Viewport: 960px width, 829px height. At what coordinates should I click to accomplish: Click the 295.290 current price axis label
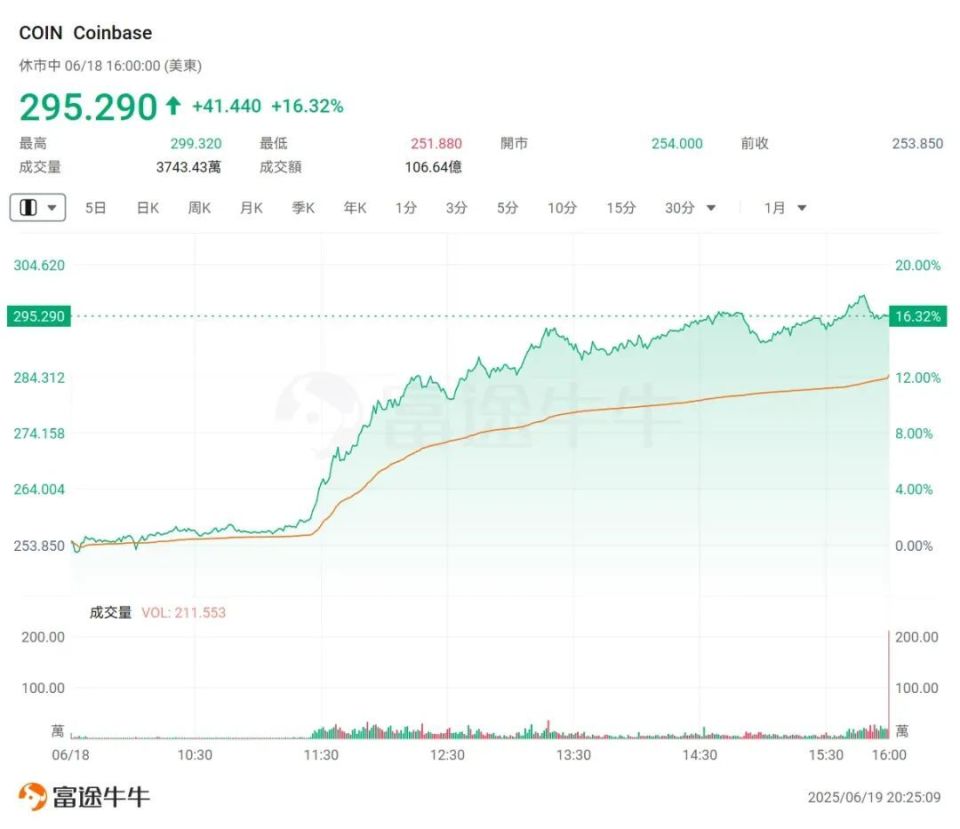coord(40,316)
